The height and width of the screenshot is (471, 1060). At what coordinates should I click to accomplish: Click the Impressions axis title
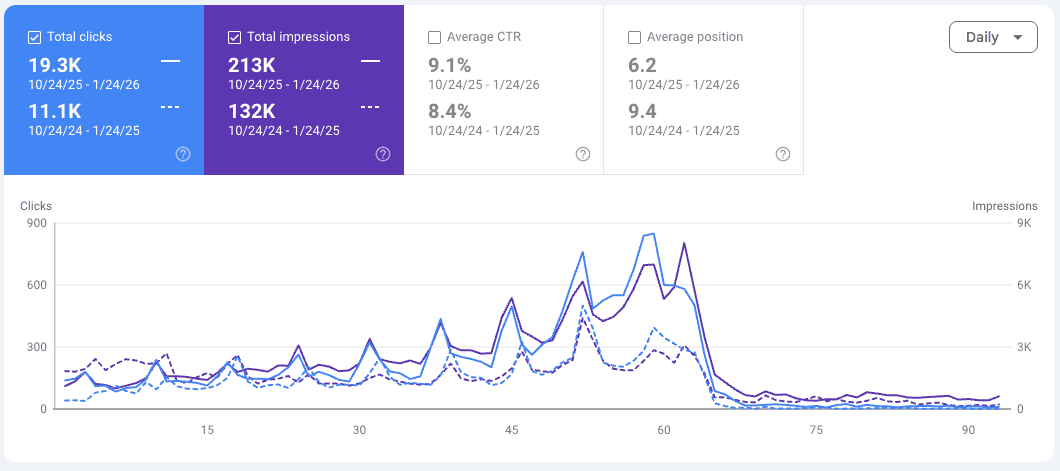coord(1004,206)
